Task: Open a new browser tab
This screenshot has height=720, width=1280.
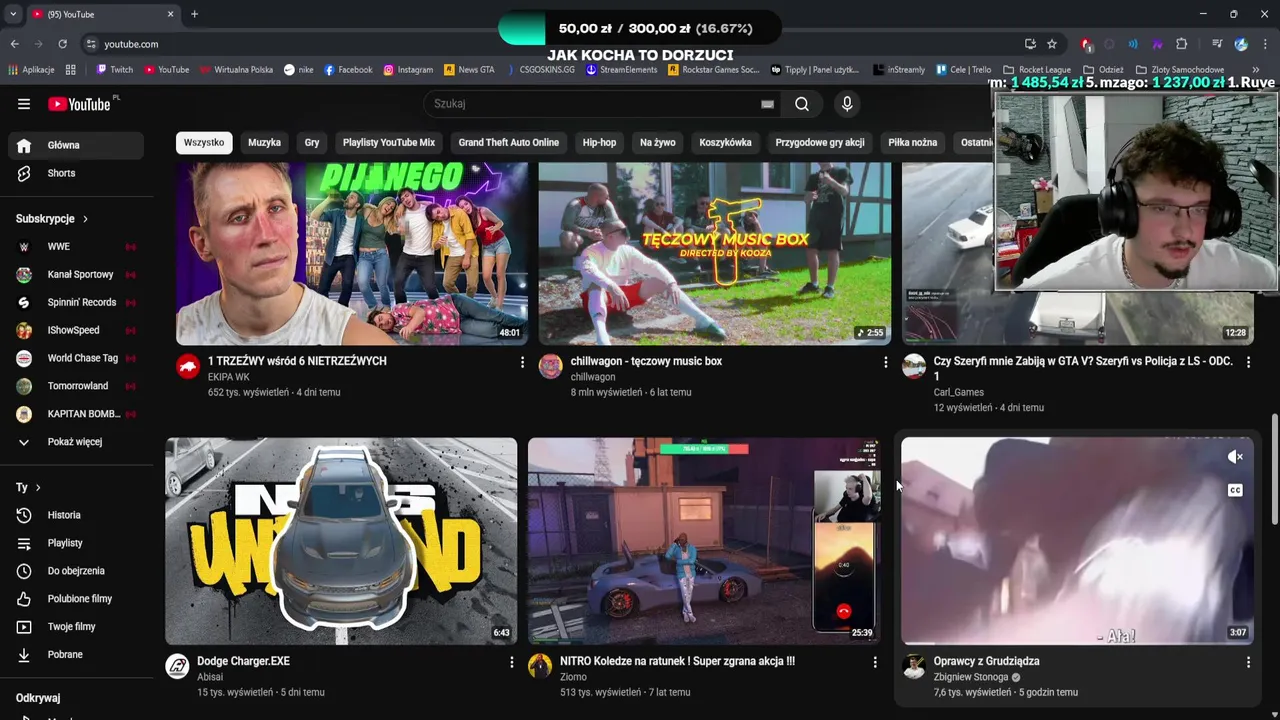Action: coord(194,14)
